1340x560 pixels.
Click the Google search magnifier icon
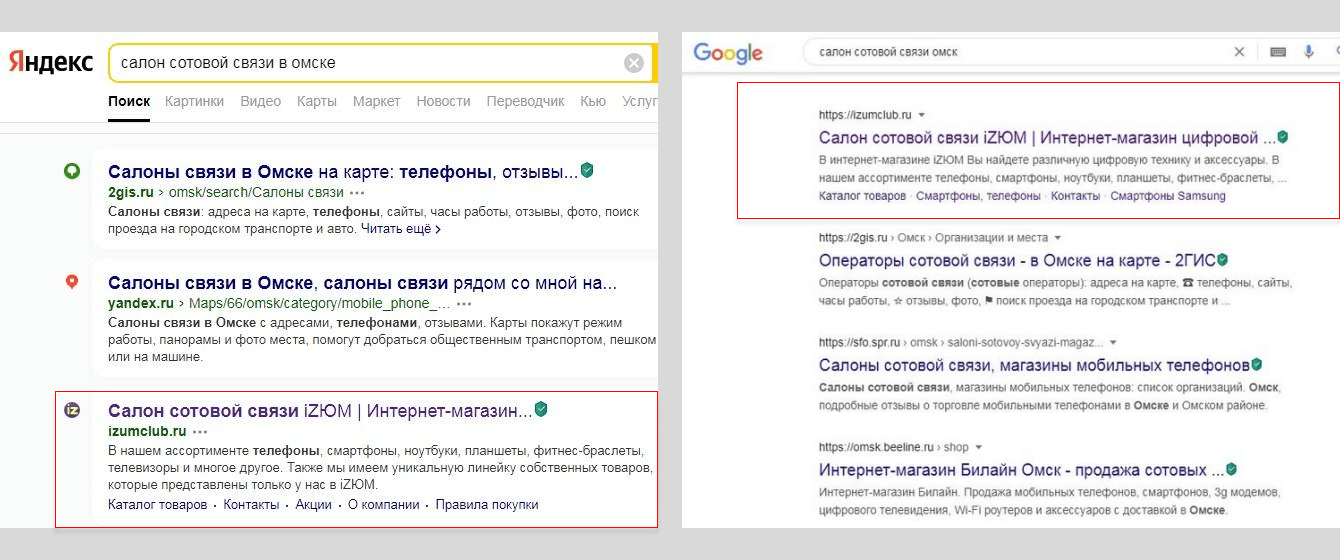[x=1337, y=52]
